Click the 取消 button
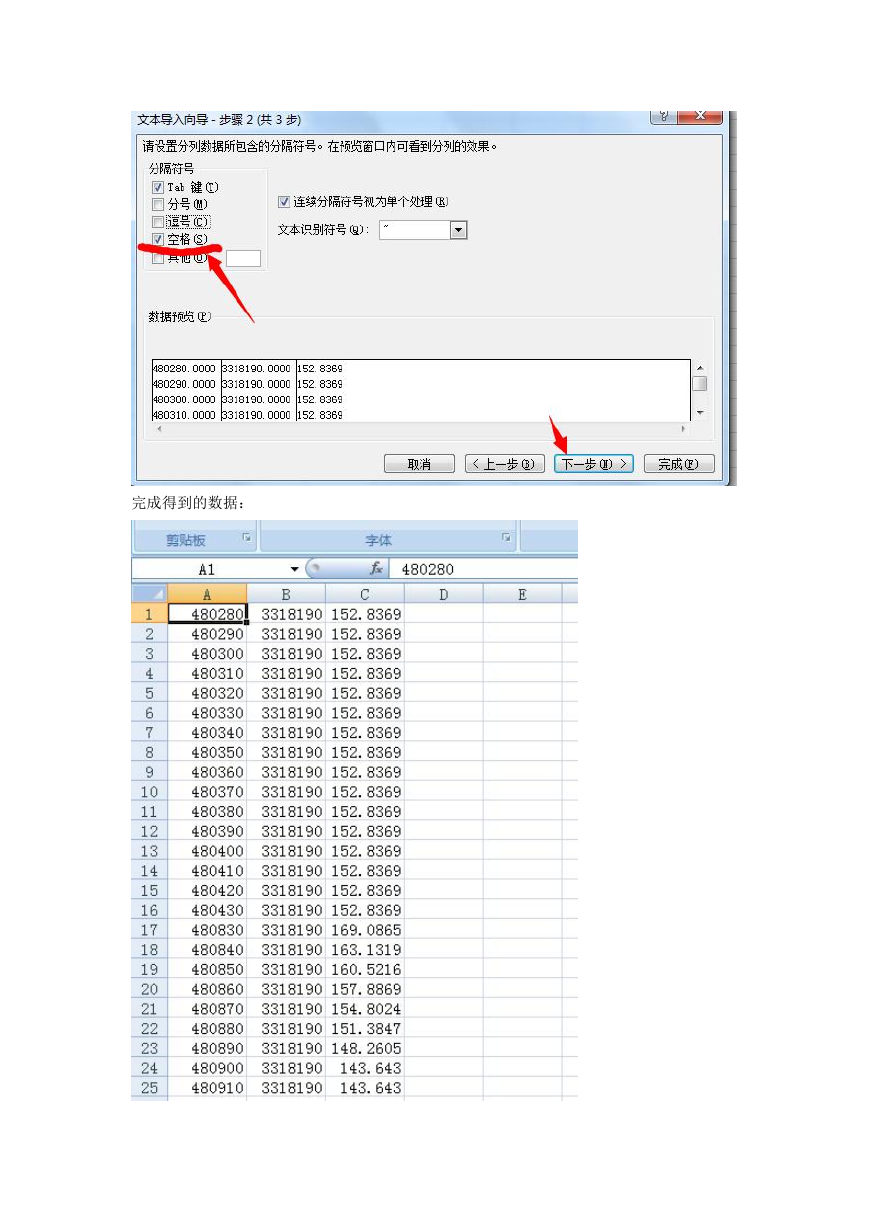This screenshot has height=1228, width=869. (x=419, y=464)
